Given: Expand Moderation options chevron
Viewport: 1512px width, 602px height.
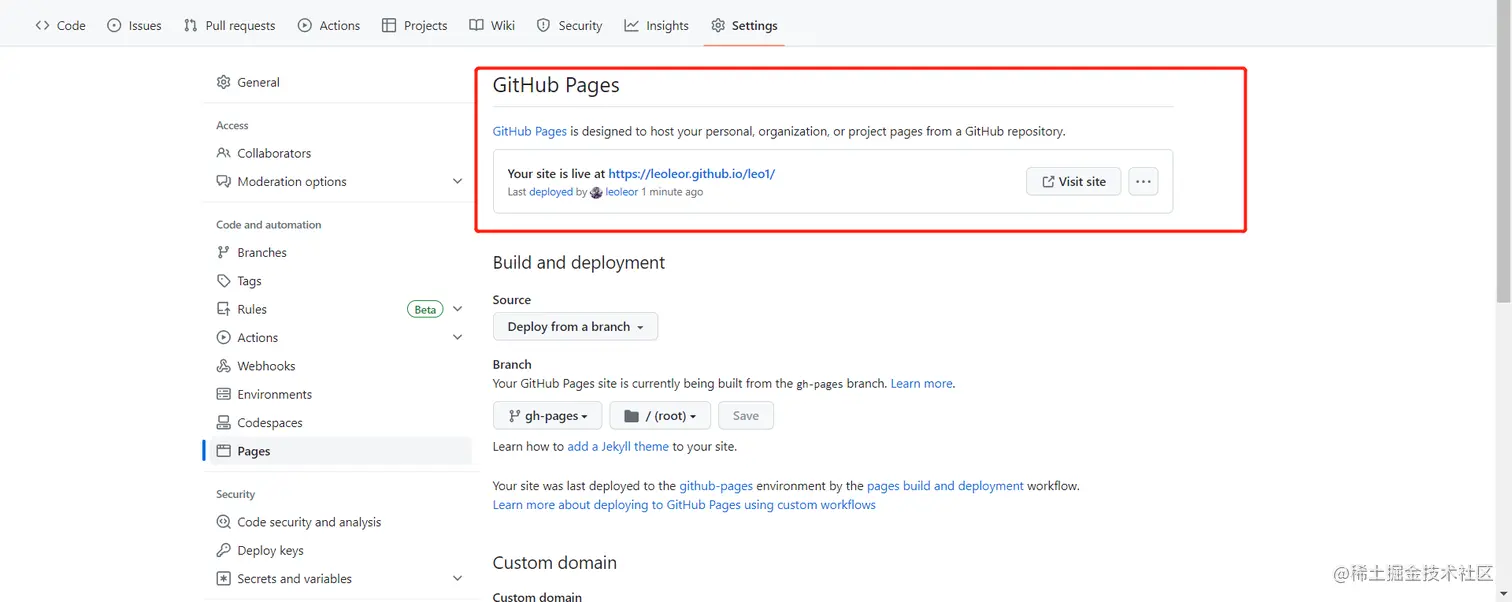Looking at the screenshot, I should (x=457, y=181).
